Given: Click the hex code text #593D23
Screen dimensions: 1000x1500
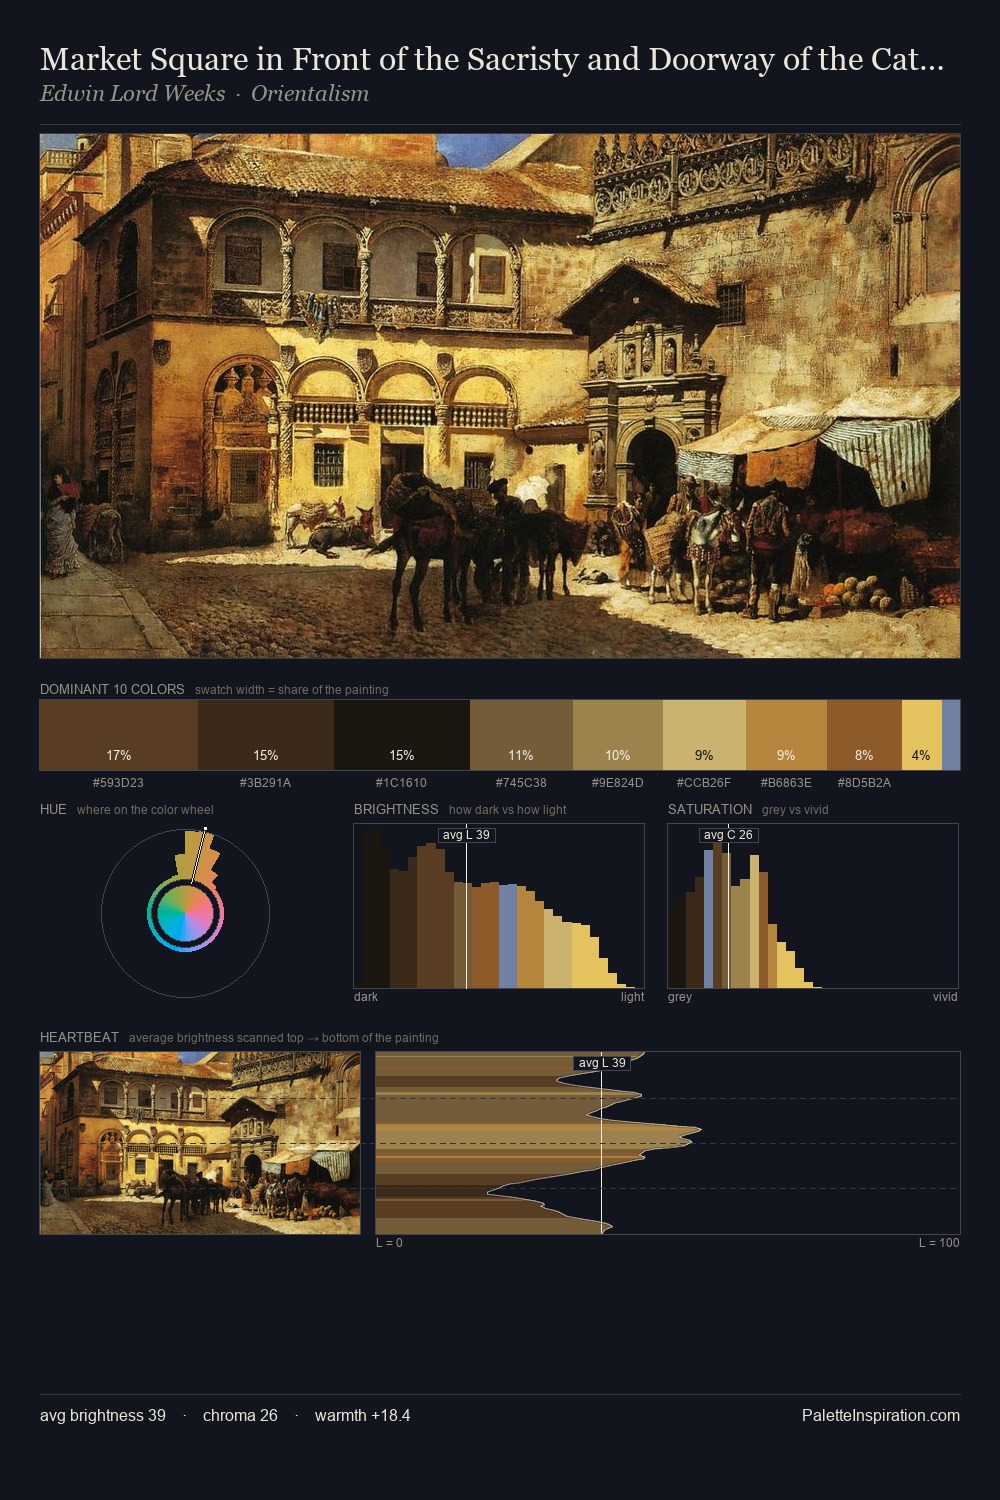Looking at the screenshot, I should [x=118, y=783].
